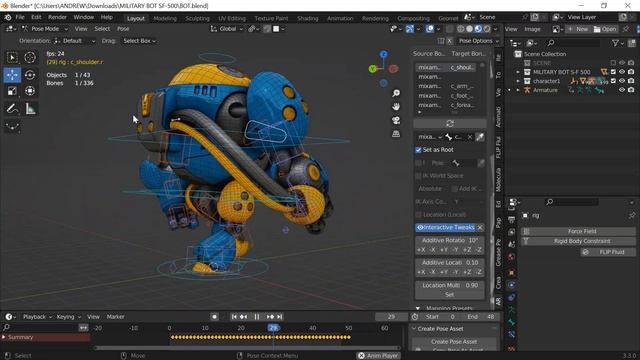Activate the Scale tool
Screen dimensions: 640x360
(12, 91)
